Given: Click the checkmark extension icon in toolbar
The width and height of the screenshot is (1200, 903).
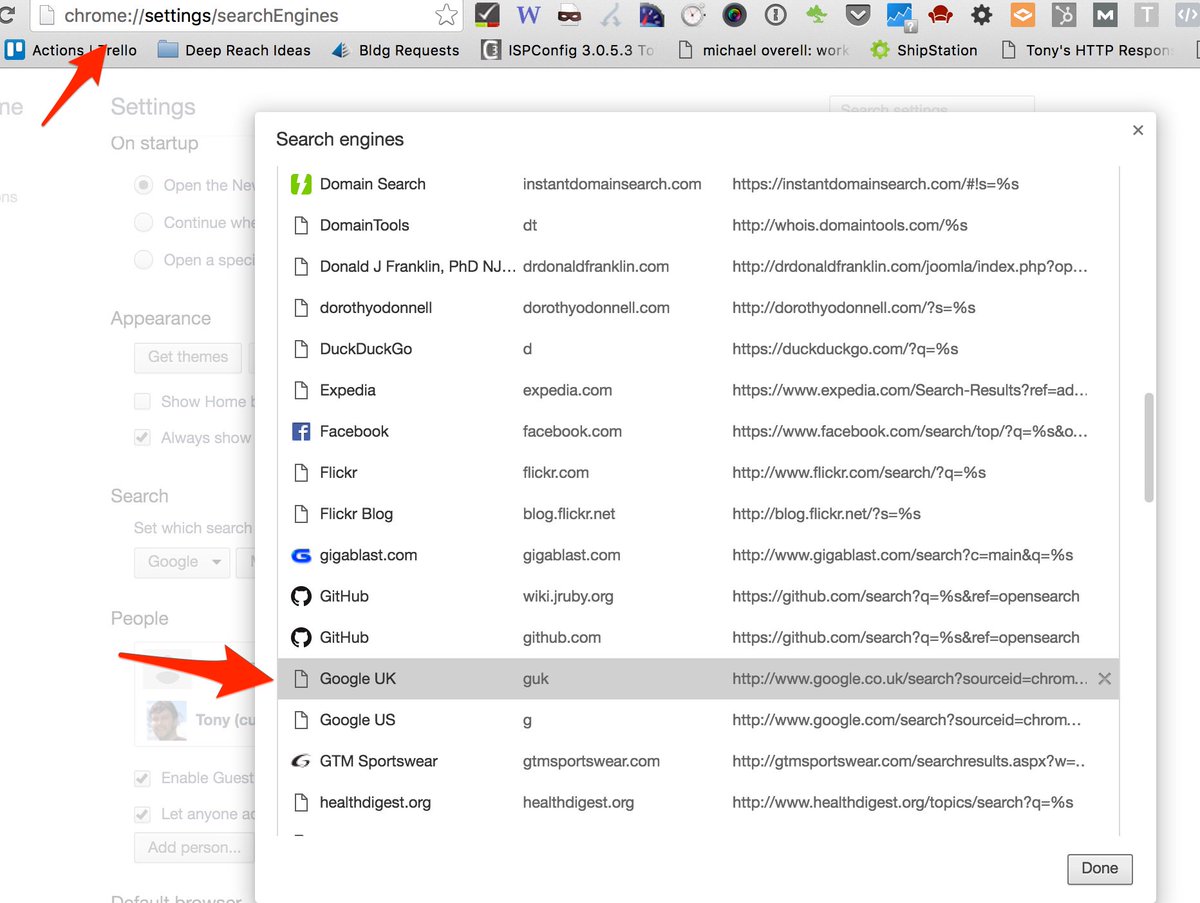Looking at the screenshot, I should pyautogui.click(x=487, y=15).
